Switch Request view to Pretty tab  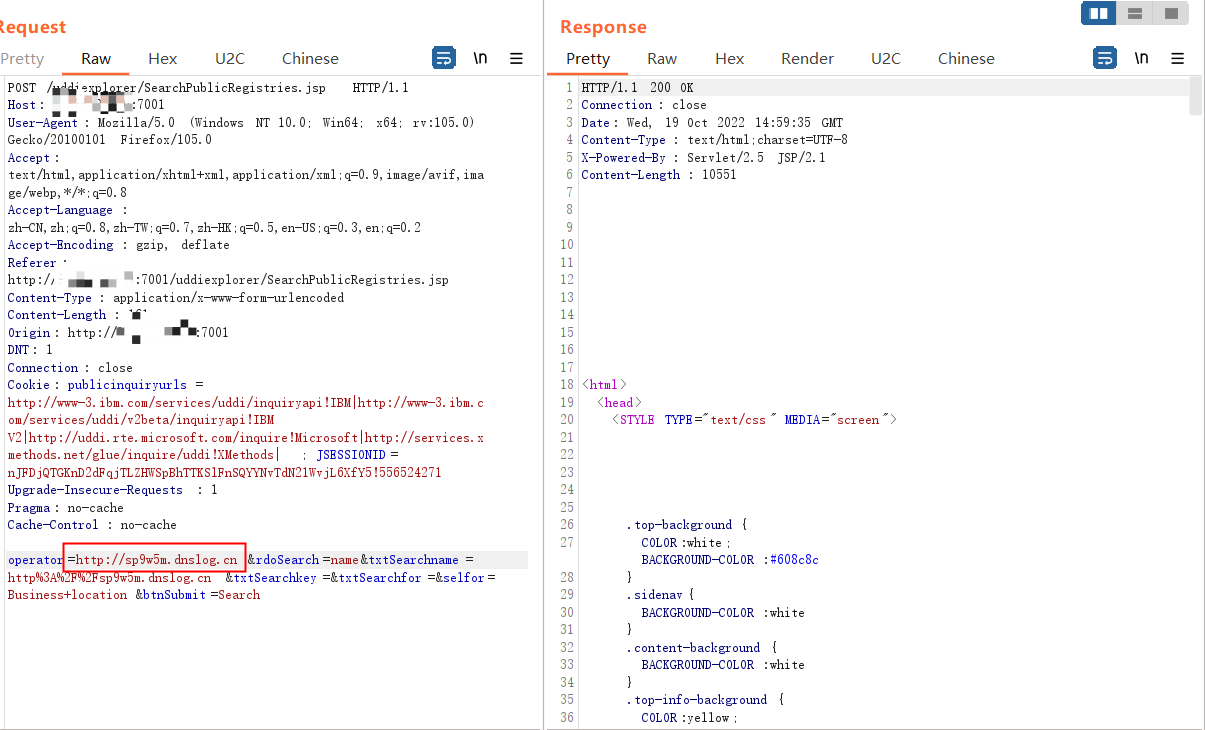[x=22, y=58]
